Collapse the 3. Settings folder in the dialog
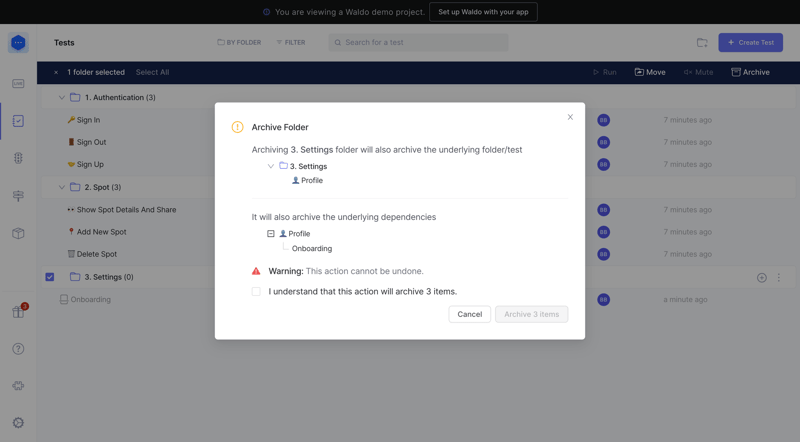Screen dimensions: 800x442 click(x=271, y=166)
